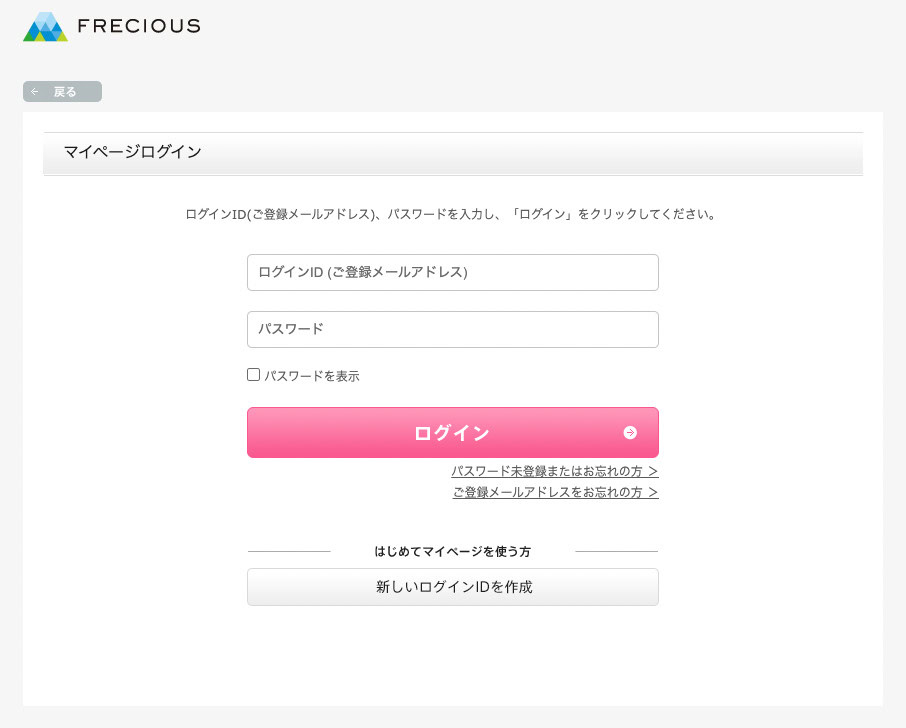Open the ご登録メールアドレスをお忘れの方 link

click(547, 492)
